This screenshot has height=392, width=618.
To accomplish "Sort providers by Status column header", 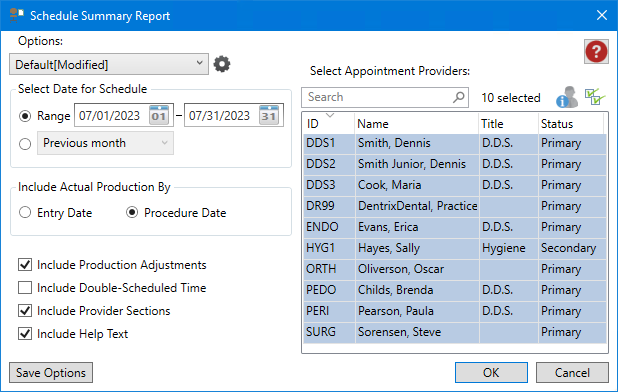I will [x=571, y=124].
